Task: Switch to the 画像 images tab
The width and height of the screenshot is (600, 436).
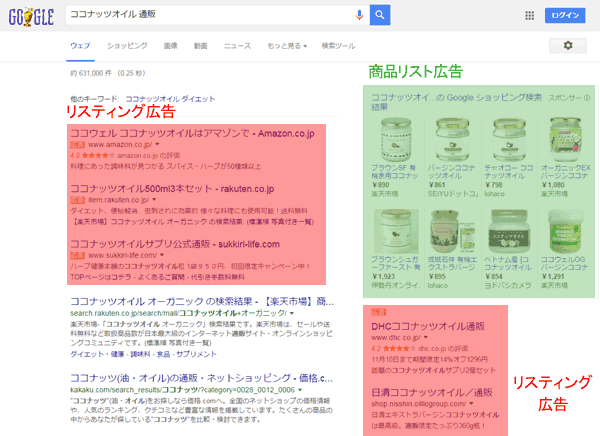Action: [x=170, y=46]
